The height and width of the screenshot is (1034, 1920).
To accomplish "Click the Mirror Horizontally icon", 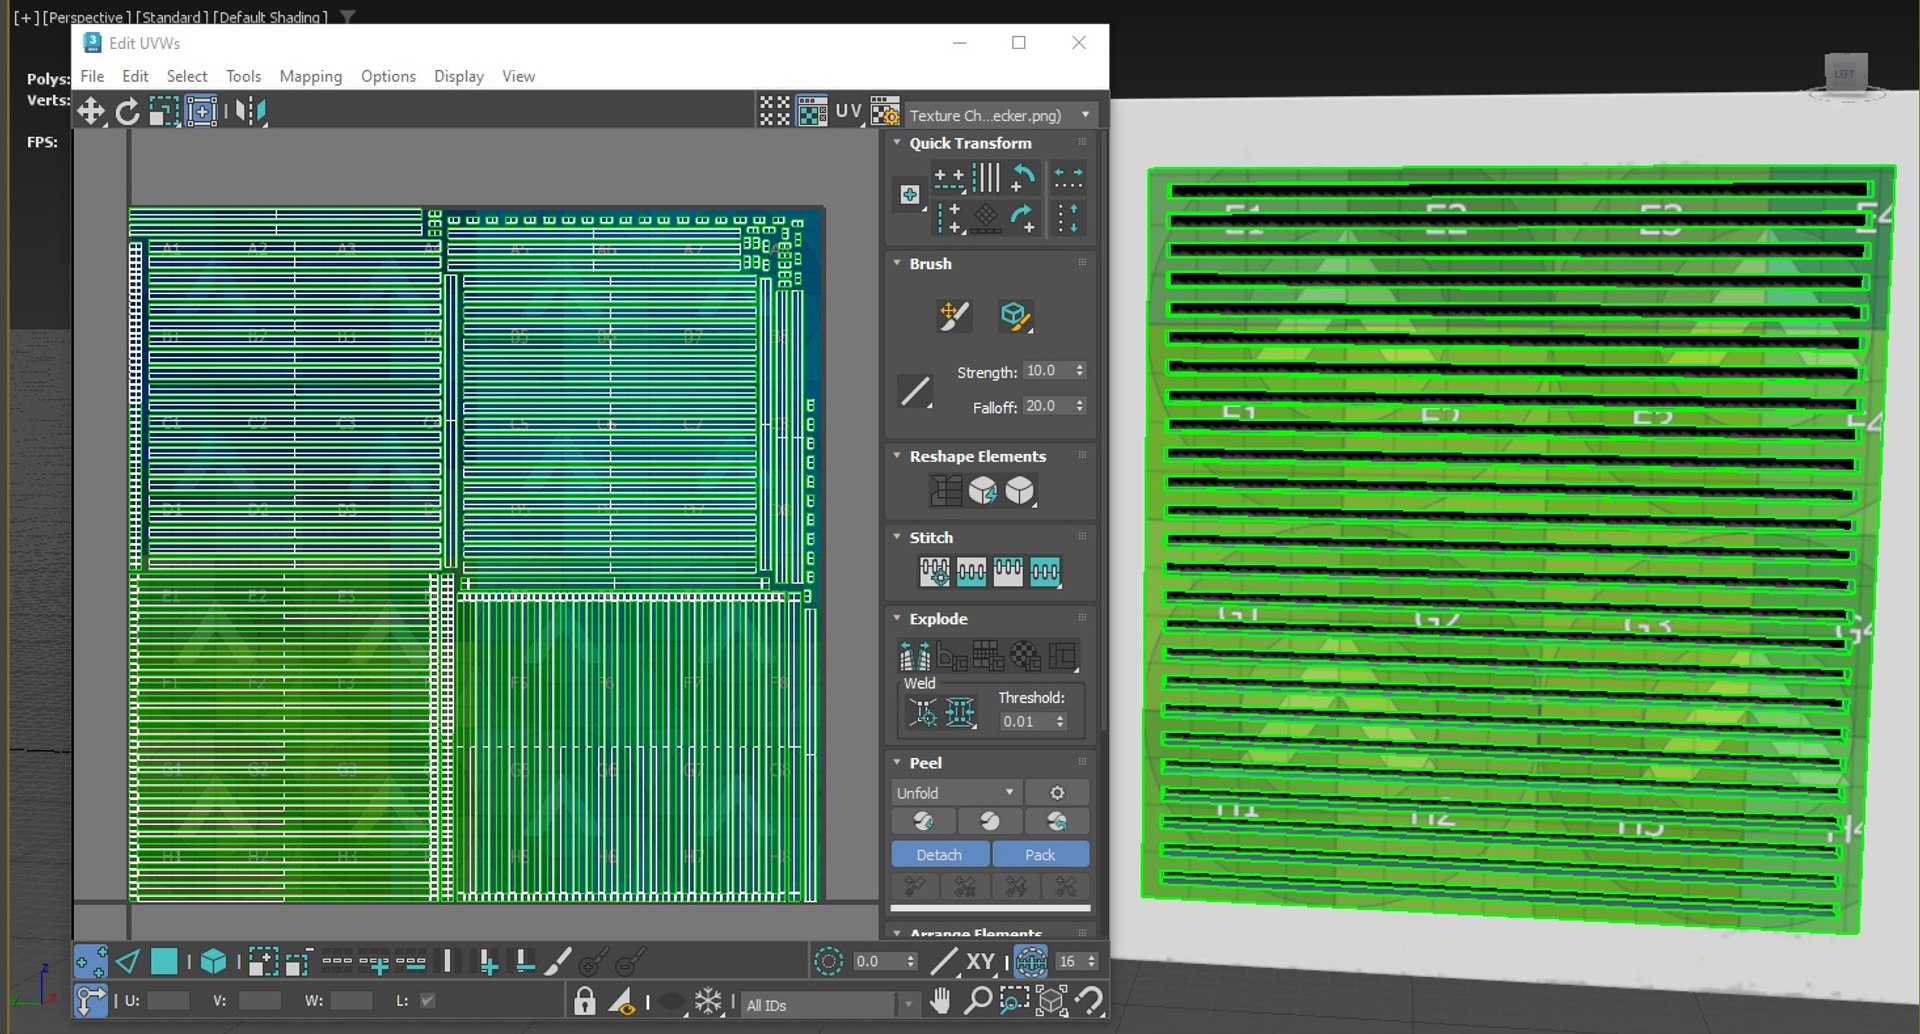I will 250,111.
